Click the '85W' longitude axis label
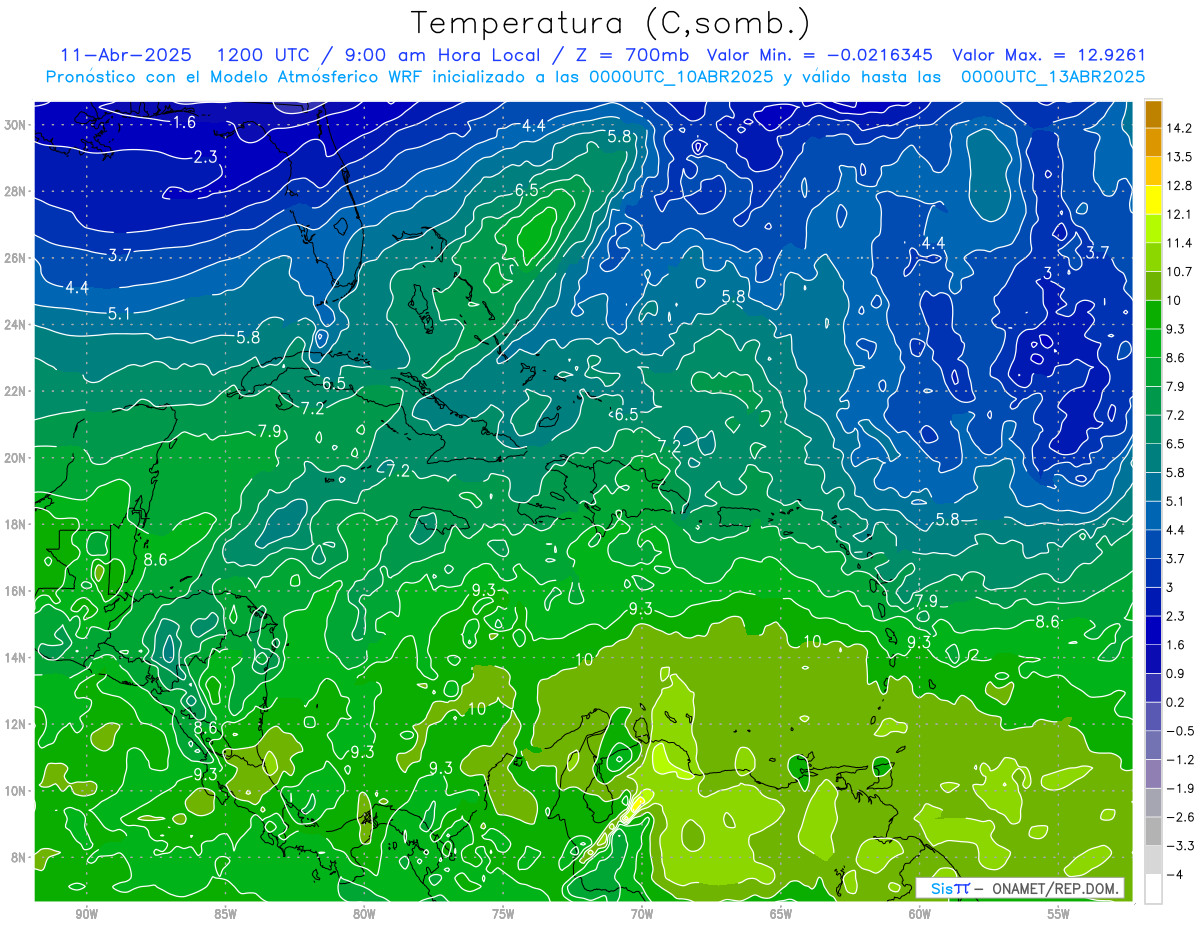Image resolution: width=1200 pixels, height=927 pixels. (225, 913)
